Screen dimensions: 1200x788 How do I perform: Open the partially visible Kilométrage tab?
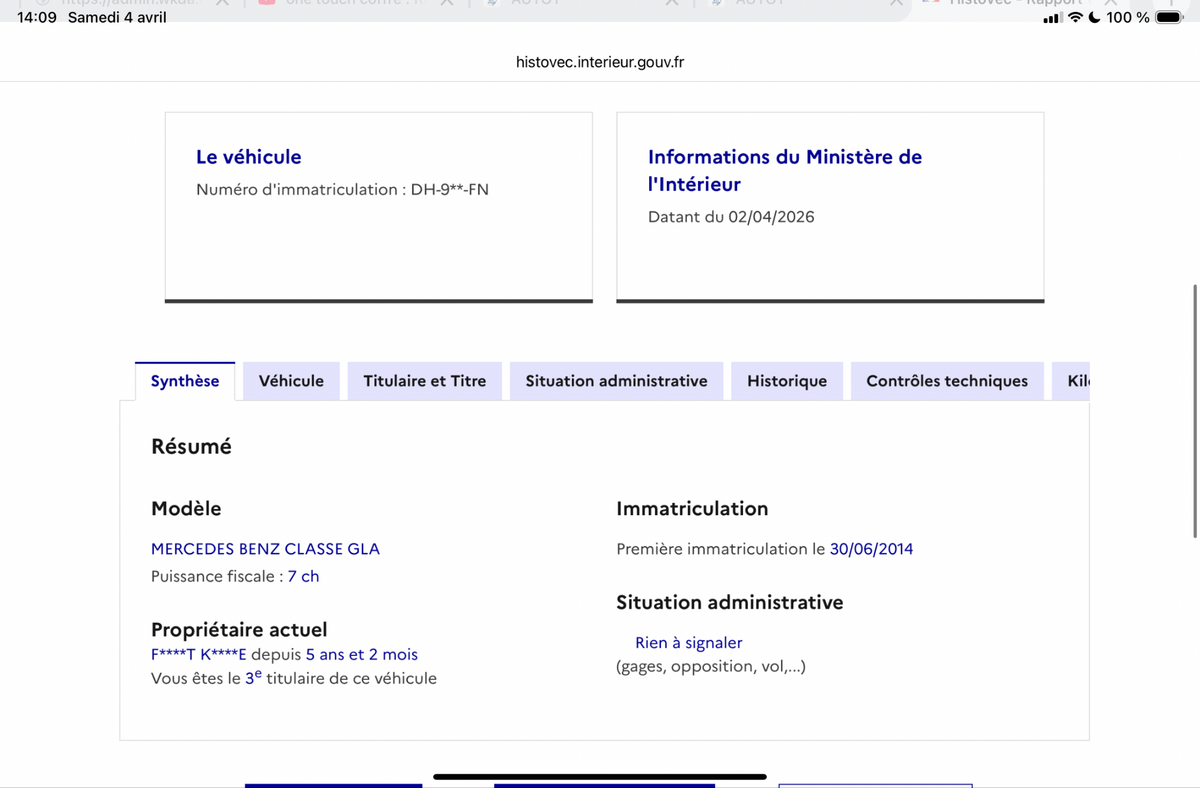tap(1071, 381)
